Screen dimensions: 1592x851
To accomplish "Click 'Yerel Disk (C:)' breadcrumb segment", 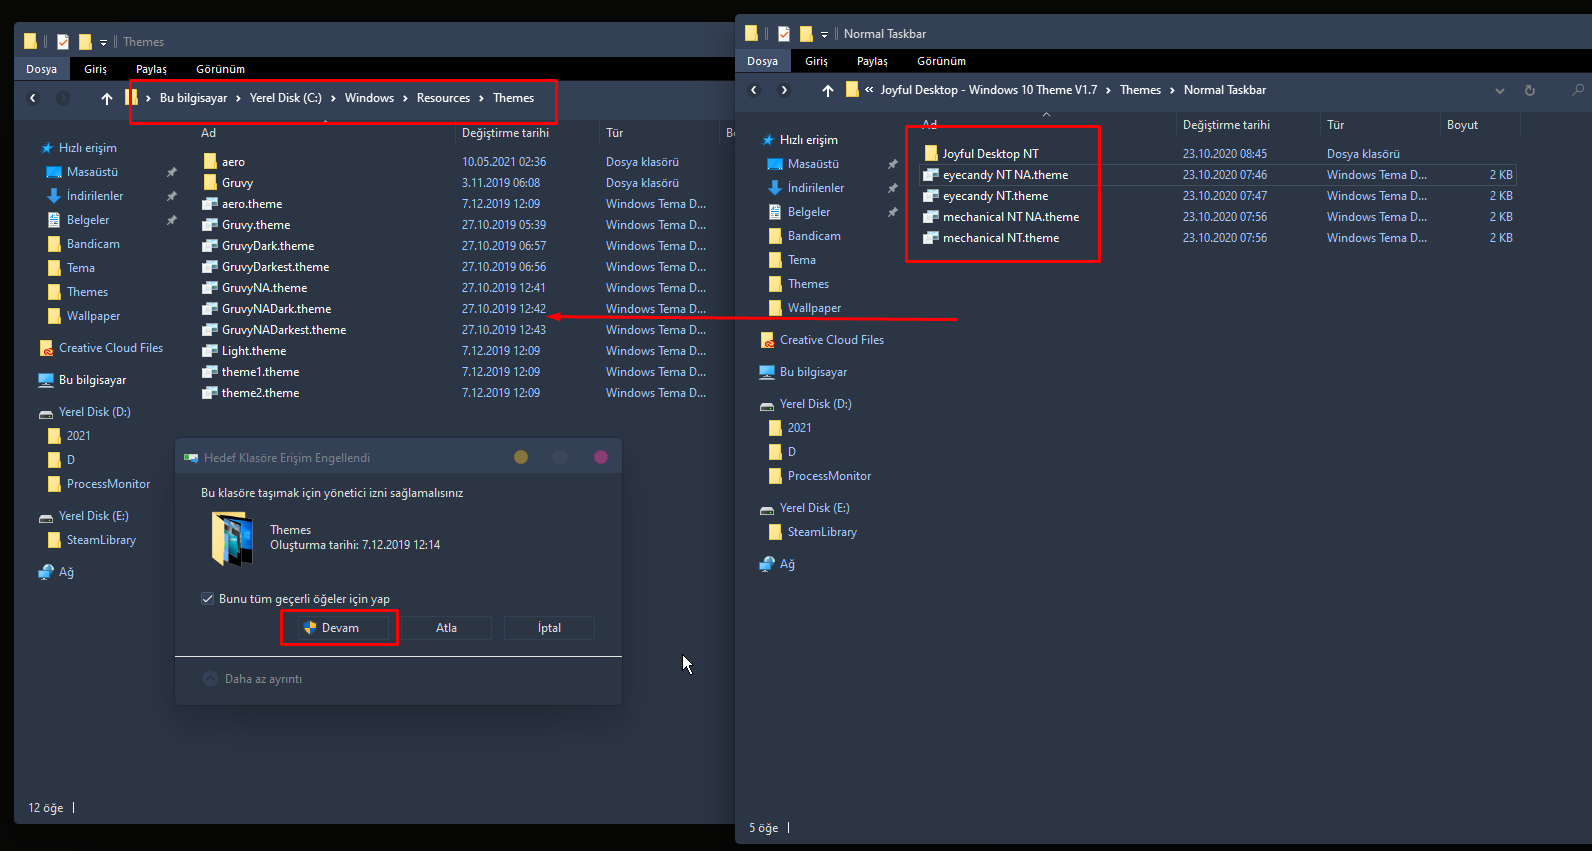I will coord(286,98).
